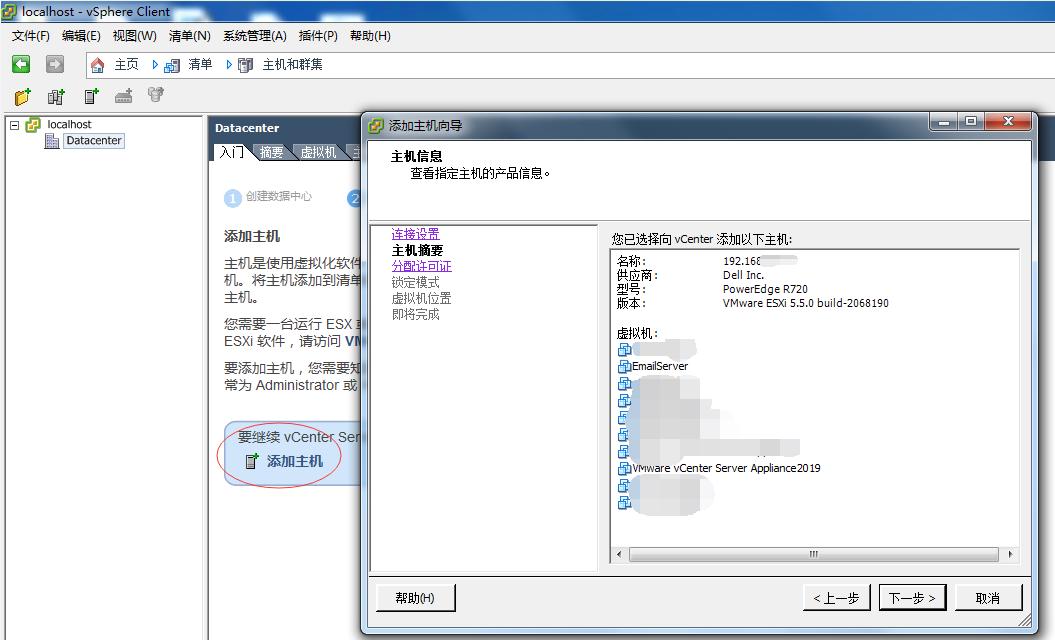
Task: Click the EmailServer virtual machine icon
Action: tap(623, 366)
